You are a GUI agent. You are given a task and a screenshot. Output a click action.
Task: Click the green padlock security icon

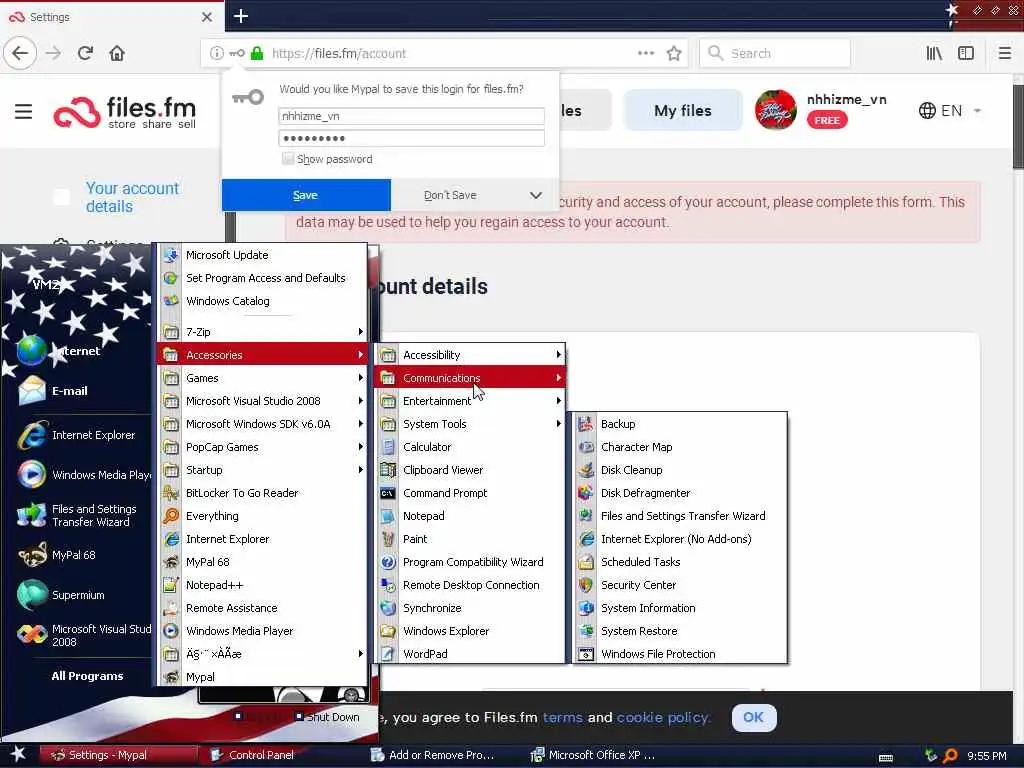point(257,53)
